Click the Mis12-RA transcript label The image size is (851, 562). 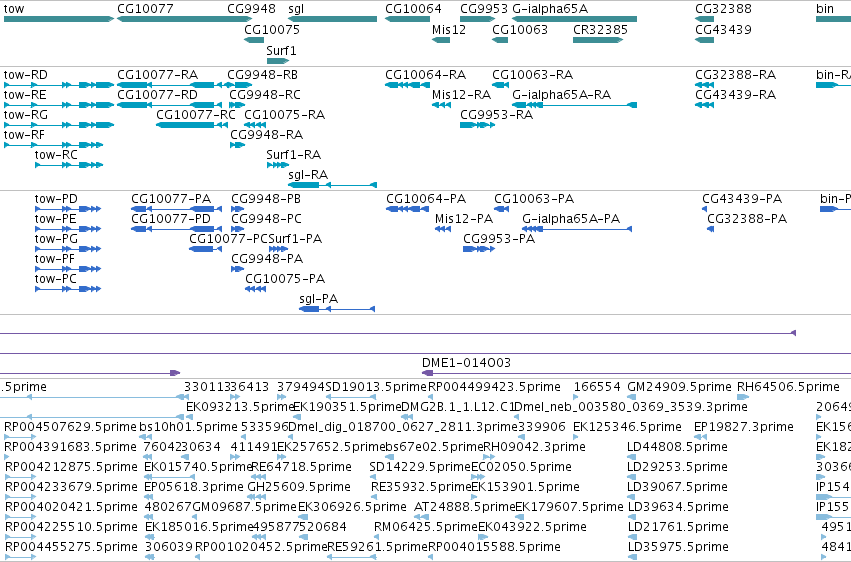pyautogui.click(x=461, y=95)
